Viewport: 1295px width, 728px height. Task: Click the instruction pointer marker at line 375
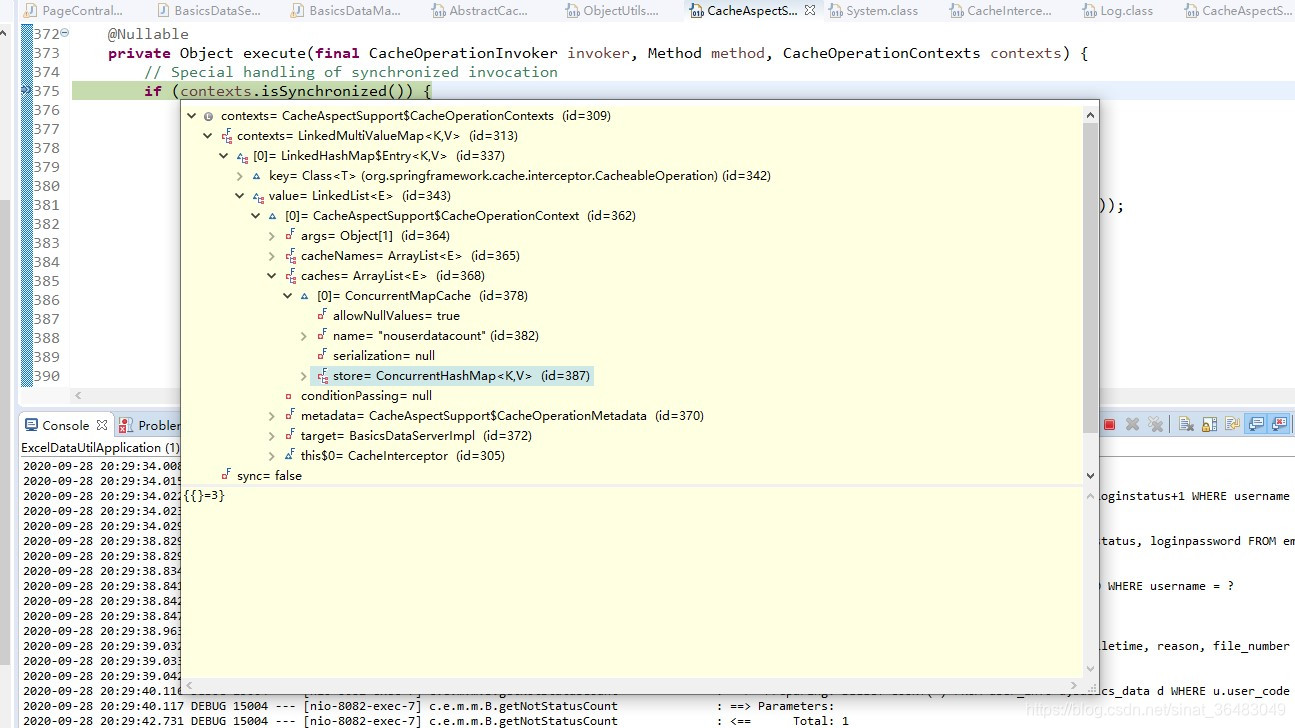click(26, 91)
